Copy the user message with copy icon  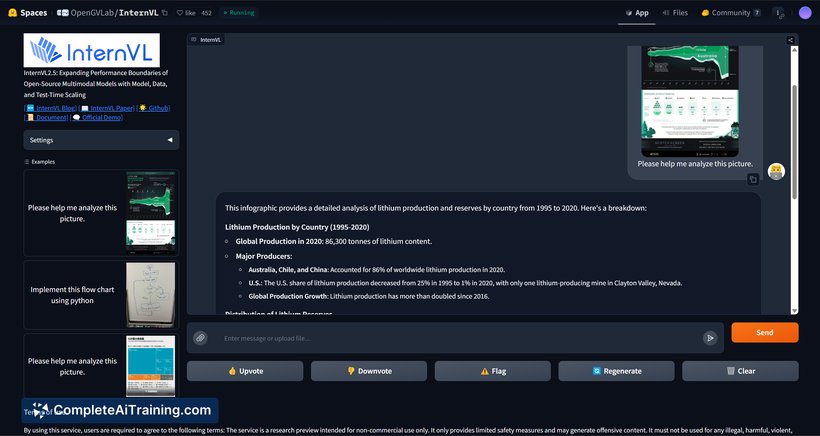[x=753, y=180]
